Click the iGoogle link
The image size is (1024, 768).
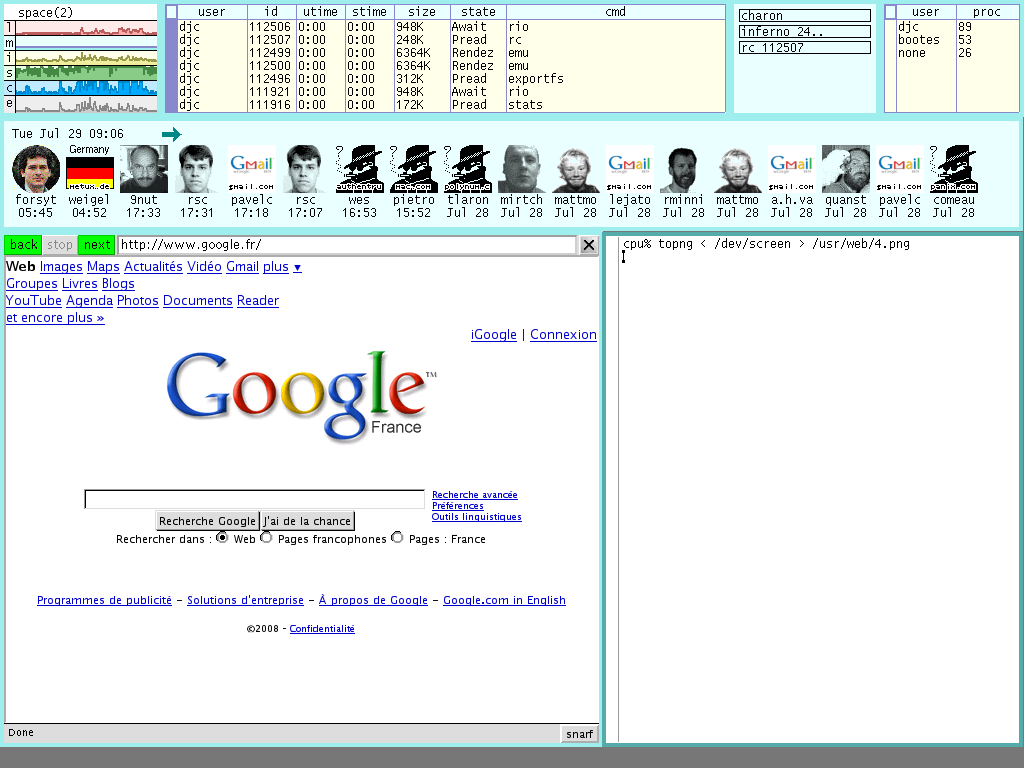[x=494, y=335]
